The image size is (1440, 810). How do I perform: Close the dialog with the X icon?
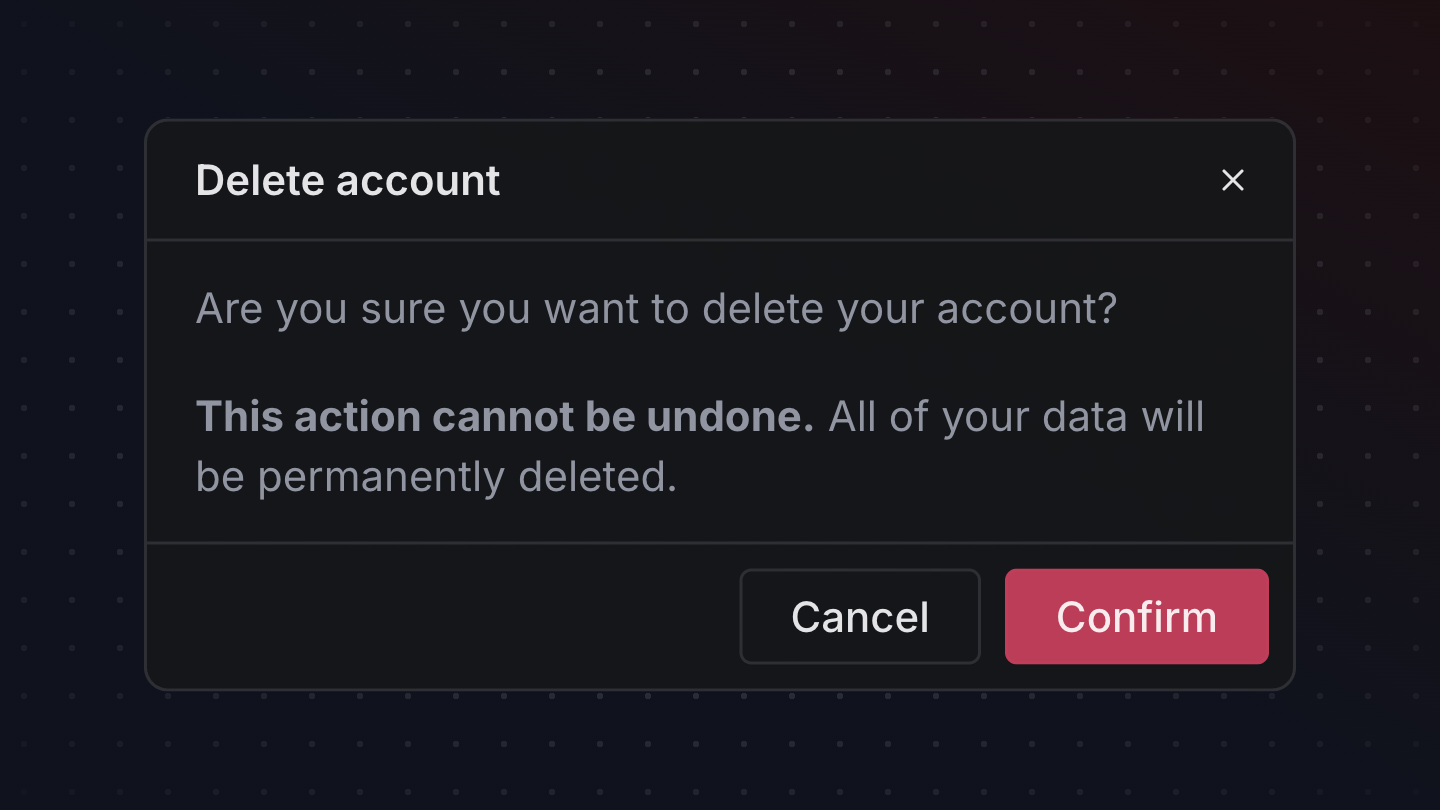click(x=1232, y=180)
